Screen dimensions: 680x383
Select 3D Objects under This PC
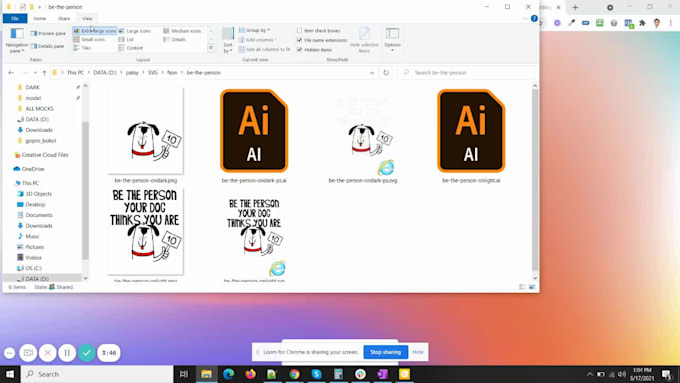click(x=39, y=194)
